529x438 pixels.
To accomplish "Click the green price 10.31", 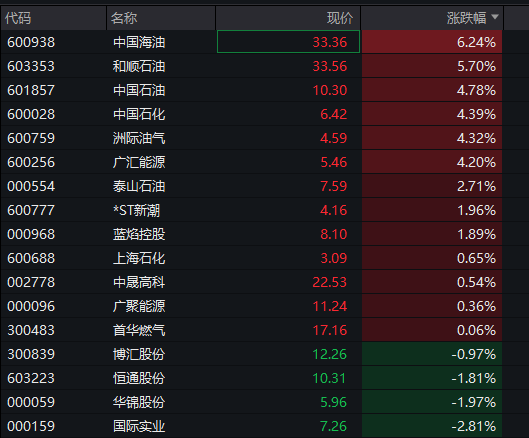I will tap(330, 378).
